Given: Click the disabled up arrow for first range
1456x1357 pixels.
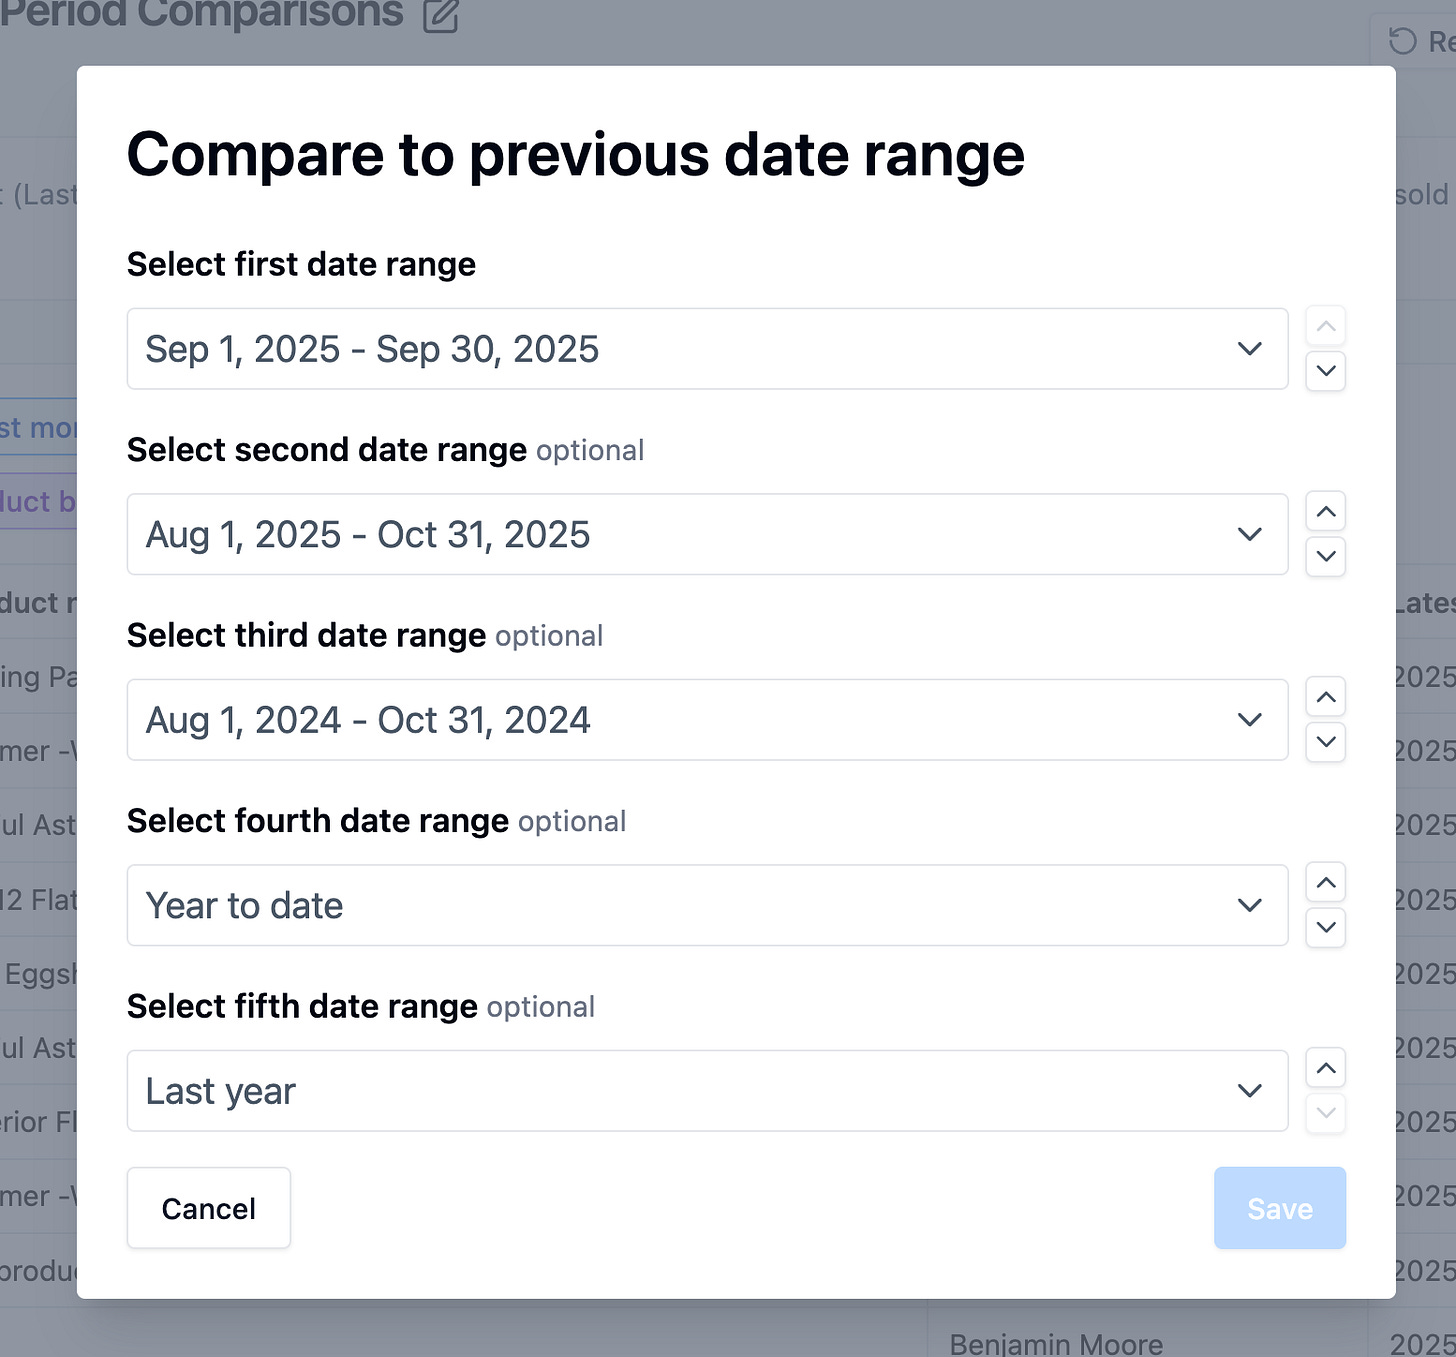Looking at the screenshot, I should tap(1325, 326).
